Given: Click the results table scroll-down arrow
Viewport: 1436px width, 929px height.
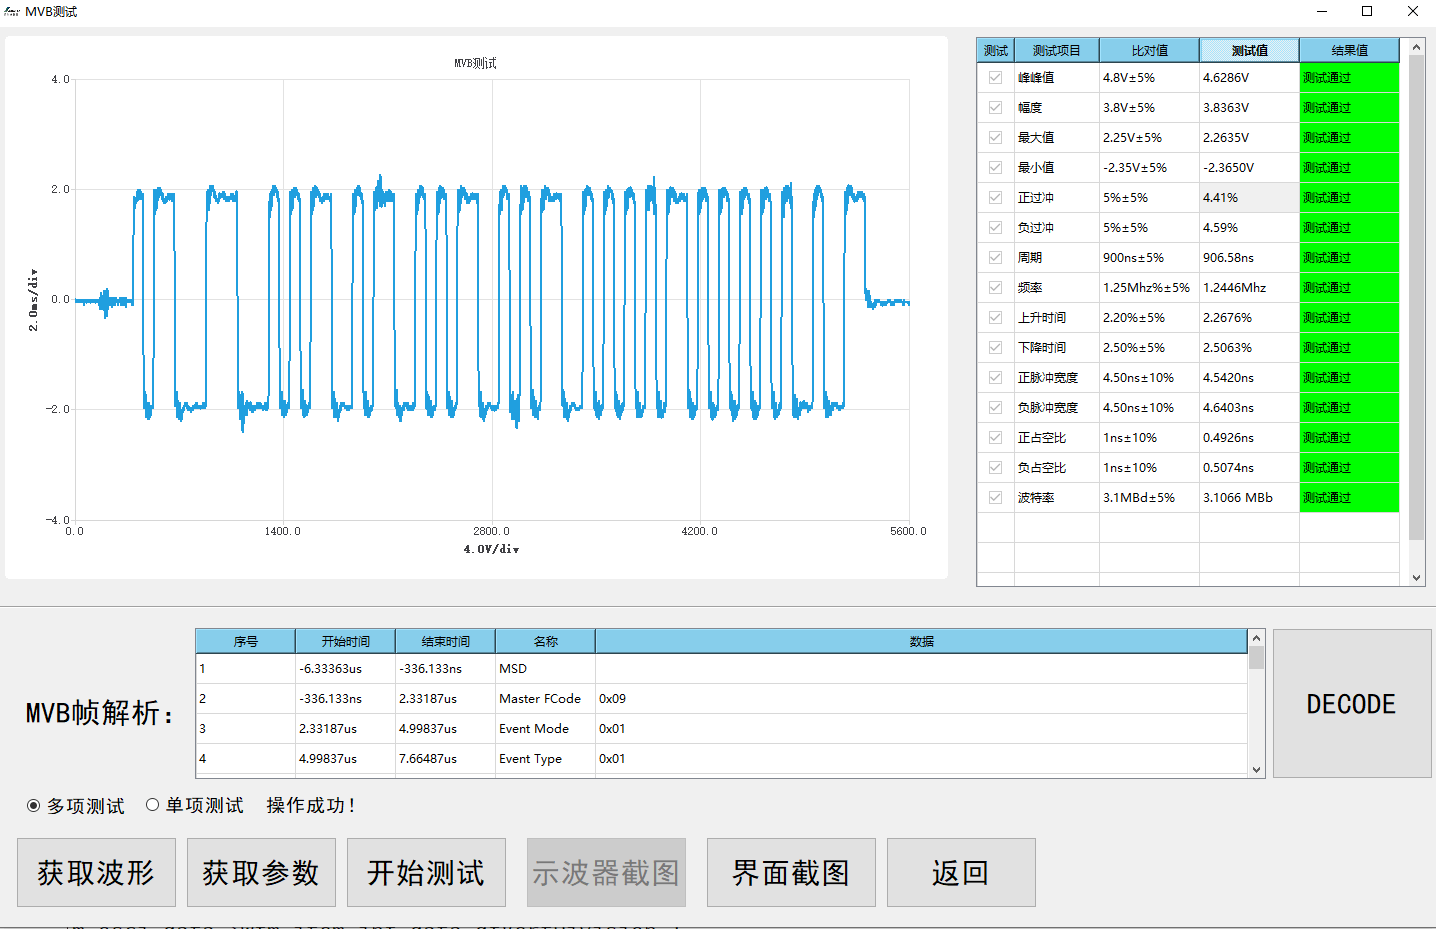Looking at the screenshot, I should pyautogui.click(x=1416, y=577).
